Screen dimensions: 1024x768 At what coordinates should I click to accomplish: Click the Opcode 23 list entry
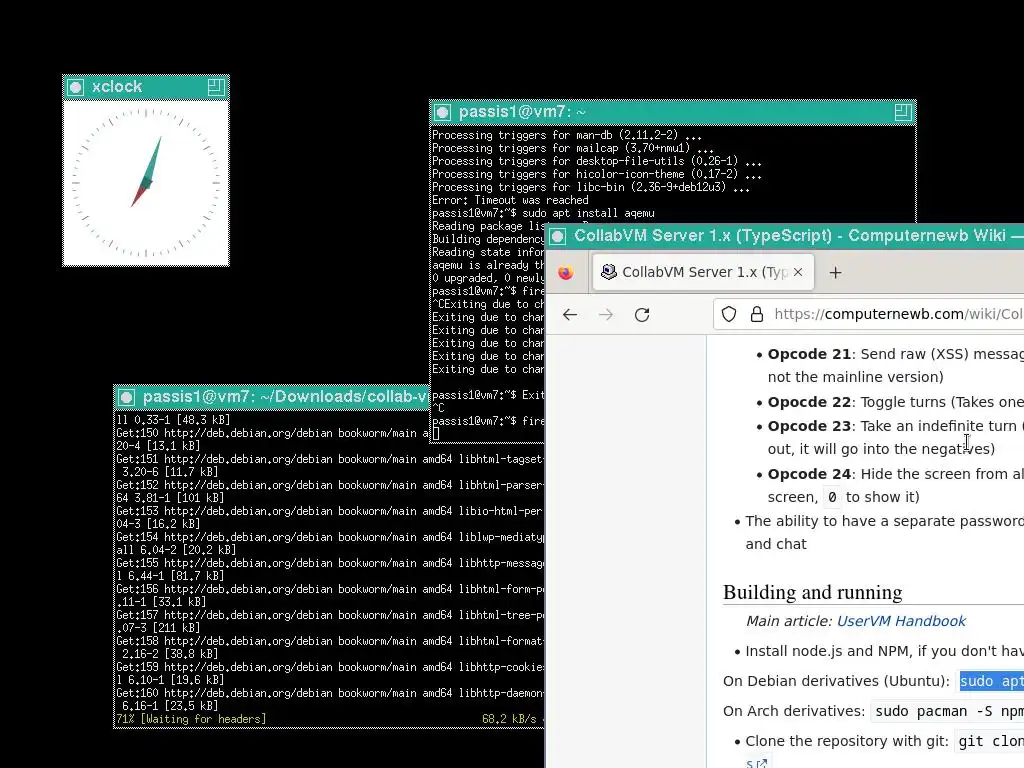(895, 438)
